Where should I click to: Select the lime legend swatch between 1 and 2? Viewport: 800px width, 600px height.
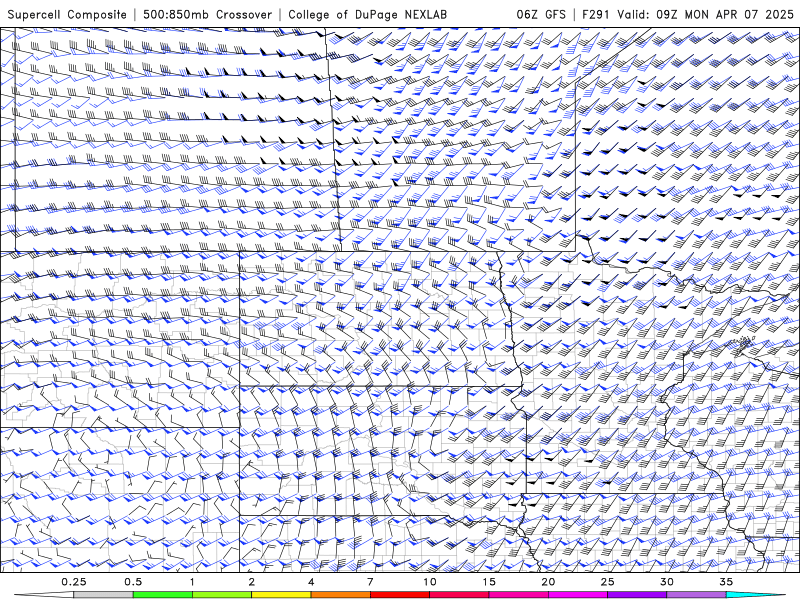tap(222, 595)
